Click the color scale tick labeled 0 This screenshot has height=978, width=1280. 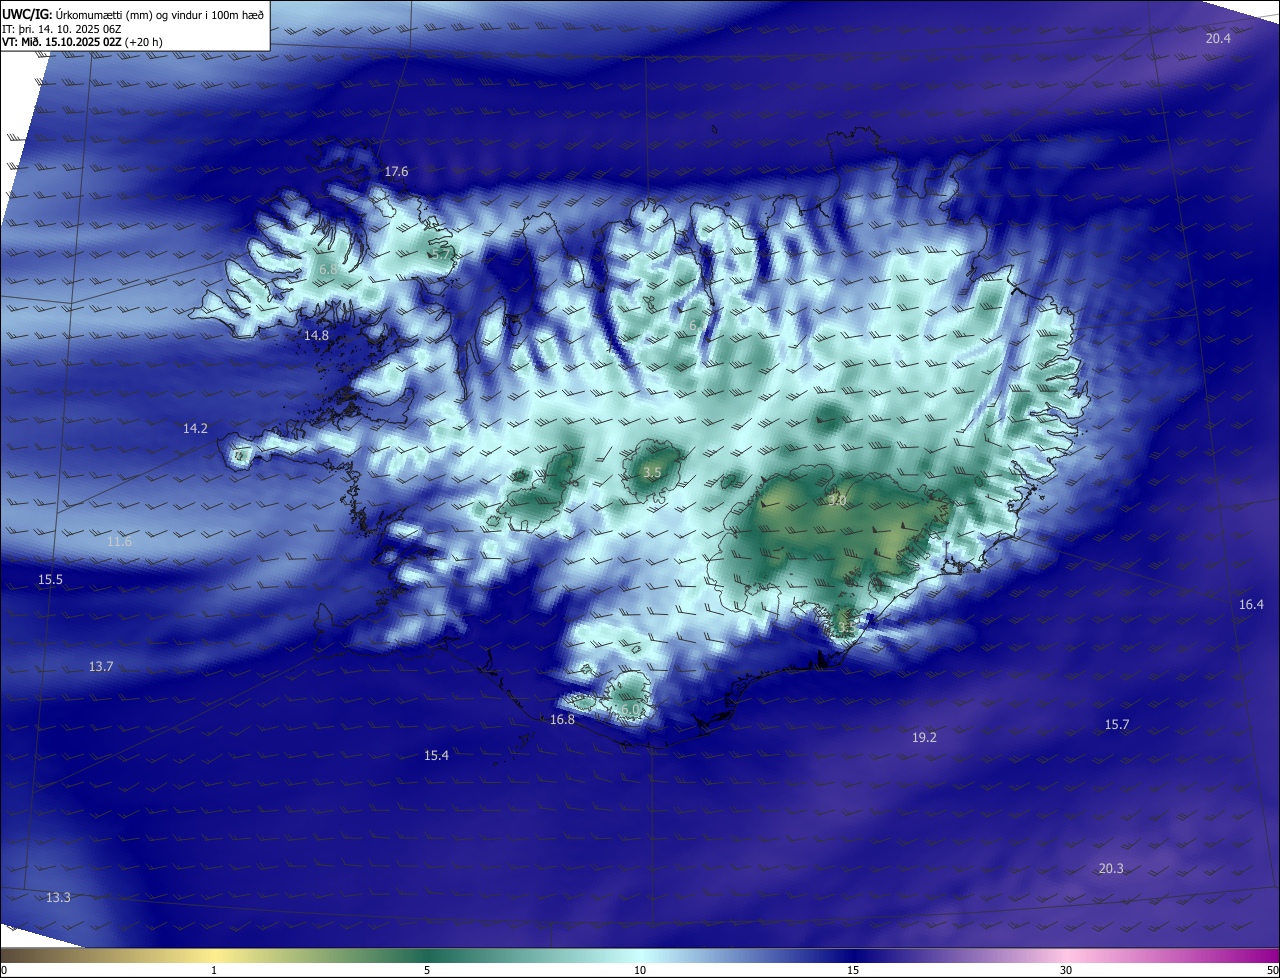click(4, 970)
